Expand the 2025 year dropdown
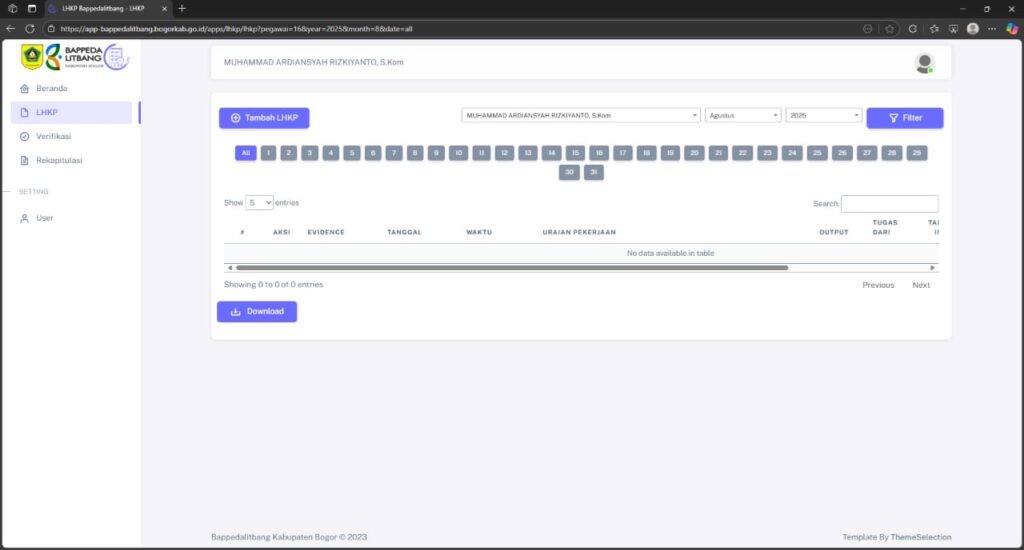 click(x=823, y=116)
